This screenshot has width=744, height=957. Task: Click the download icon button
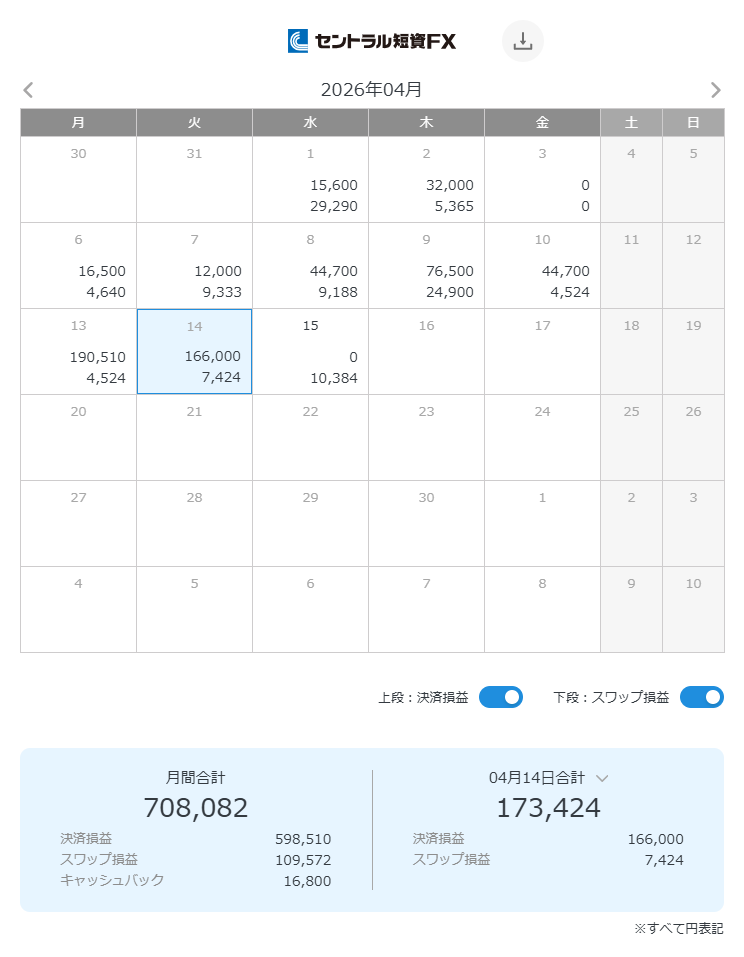522,41
